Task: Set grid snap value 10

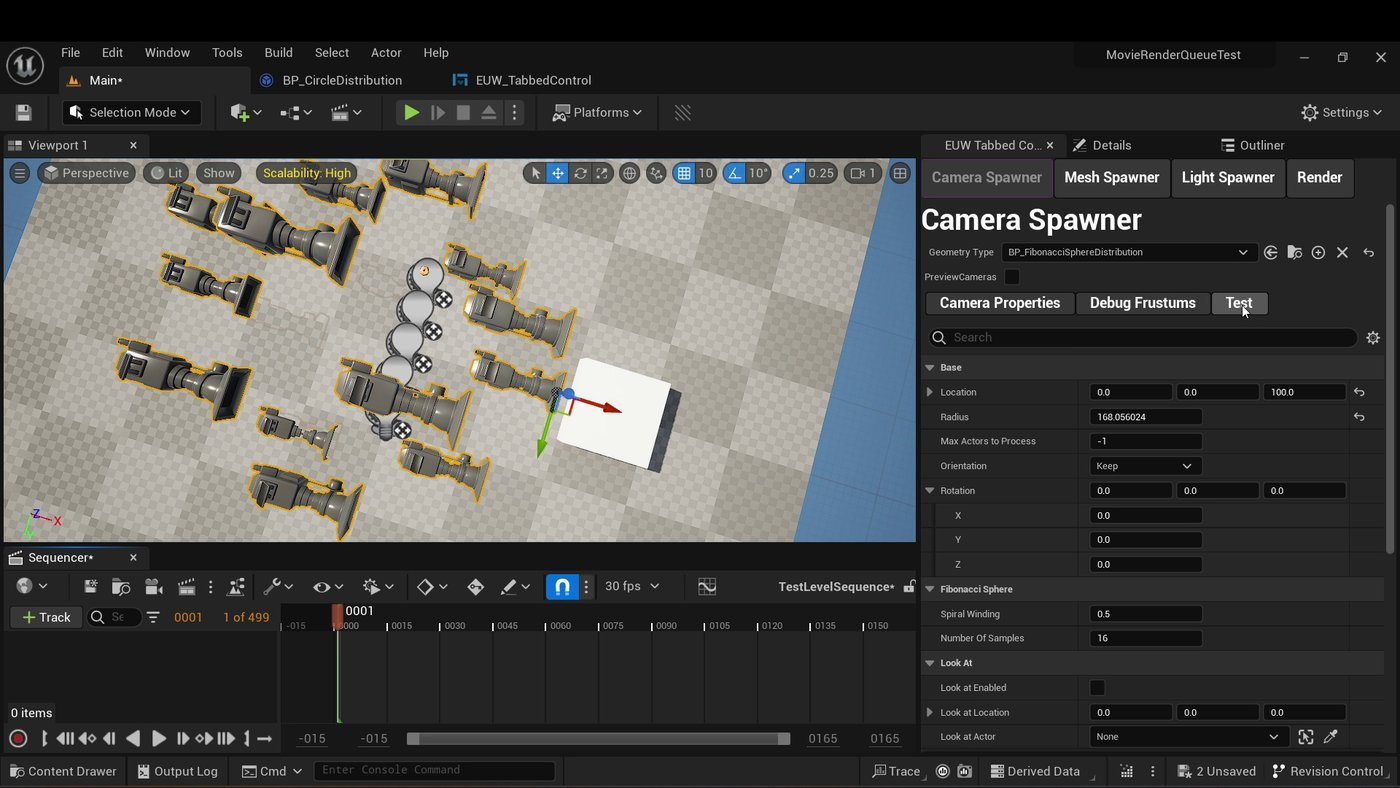Action: point(706,173)
